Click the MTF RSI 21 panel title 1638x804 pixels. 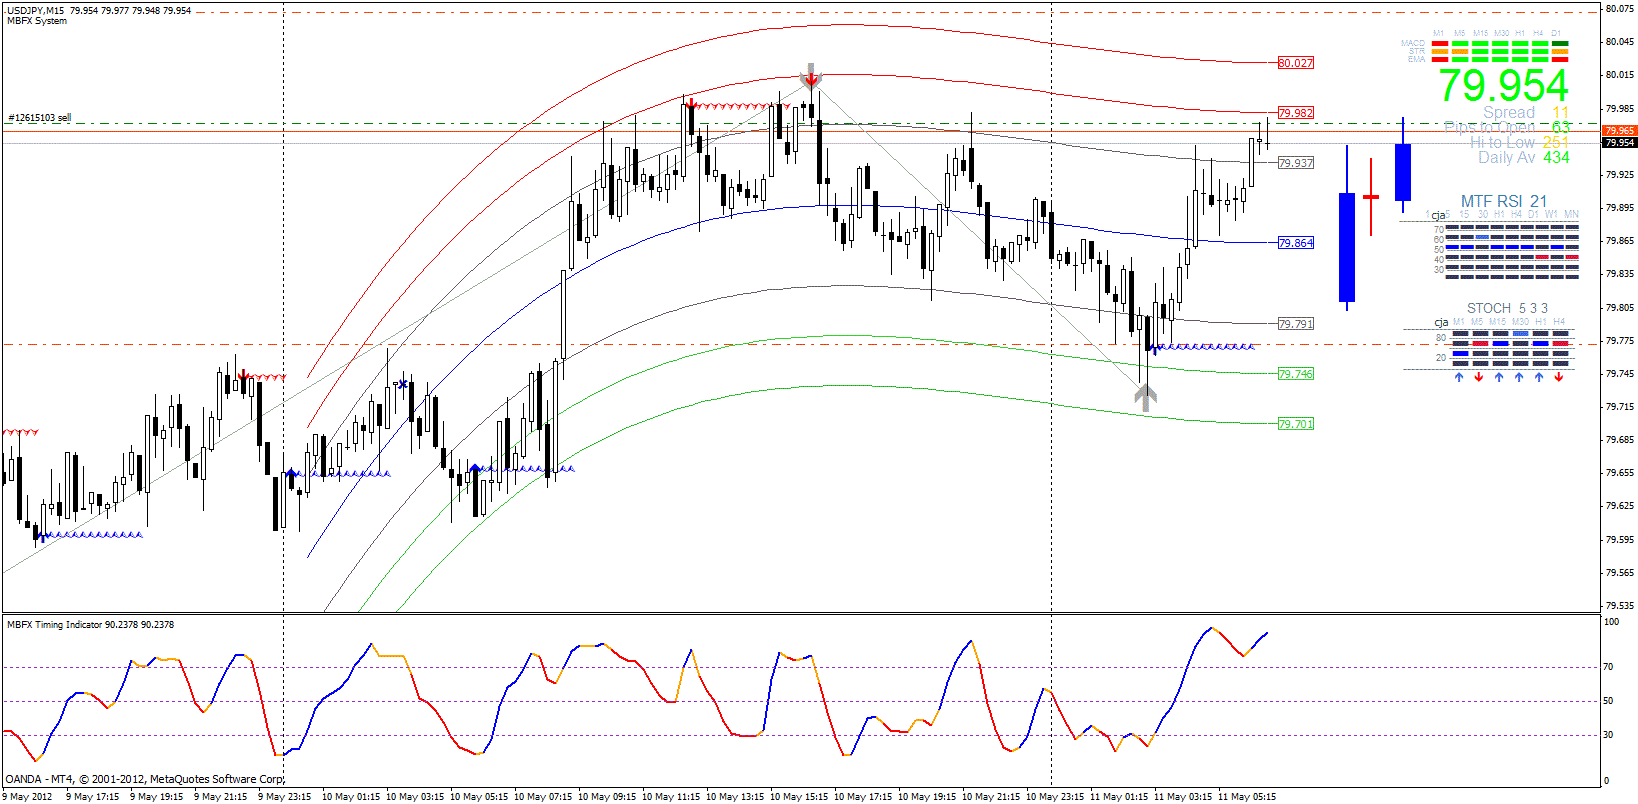1503,202
